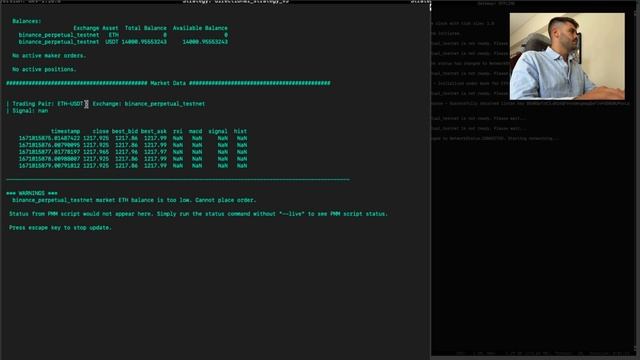
Task: Select the 'Asset' column header
Action: tap(110, 28)
